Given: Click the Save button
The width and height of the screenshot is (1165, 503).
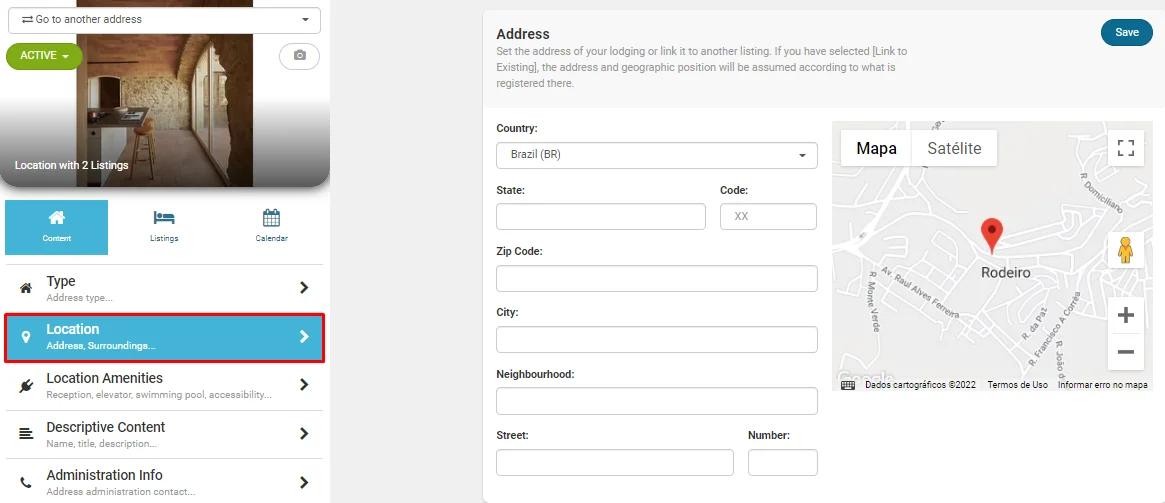Looking at the screenshot, I should tap(1126, 33).
